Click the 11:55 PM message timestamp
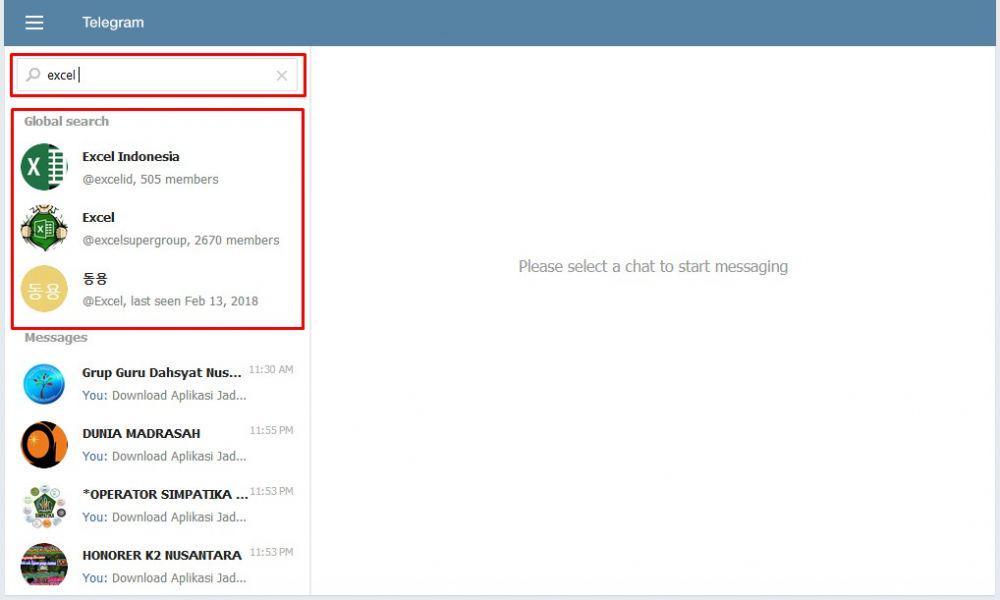1000x600 pixels. click(271, 430)
